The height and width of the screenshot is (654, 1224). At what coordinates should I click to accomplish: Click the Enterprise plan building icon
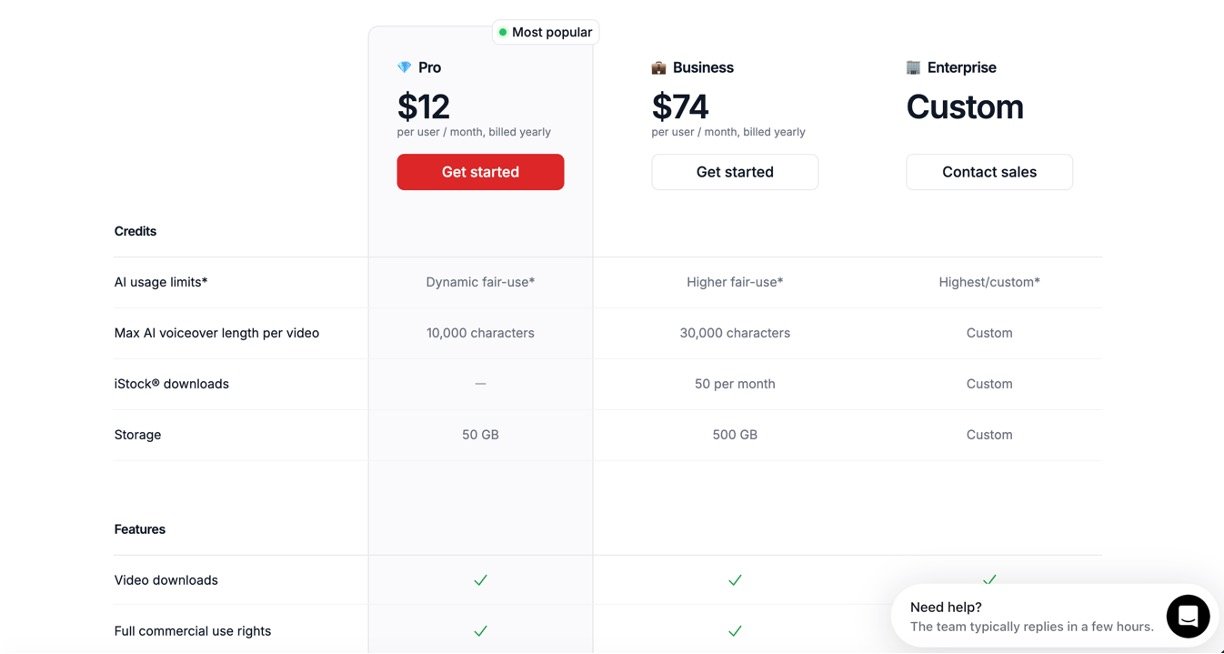(913, 68)
